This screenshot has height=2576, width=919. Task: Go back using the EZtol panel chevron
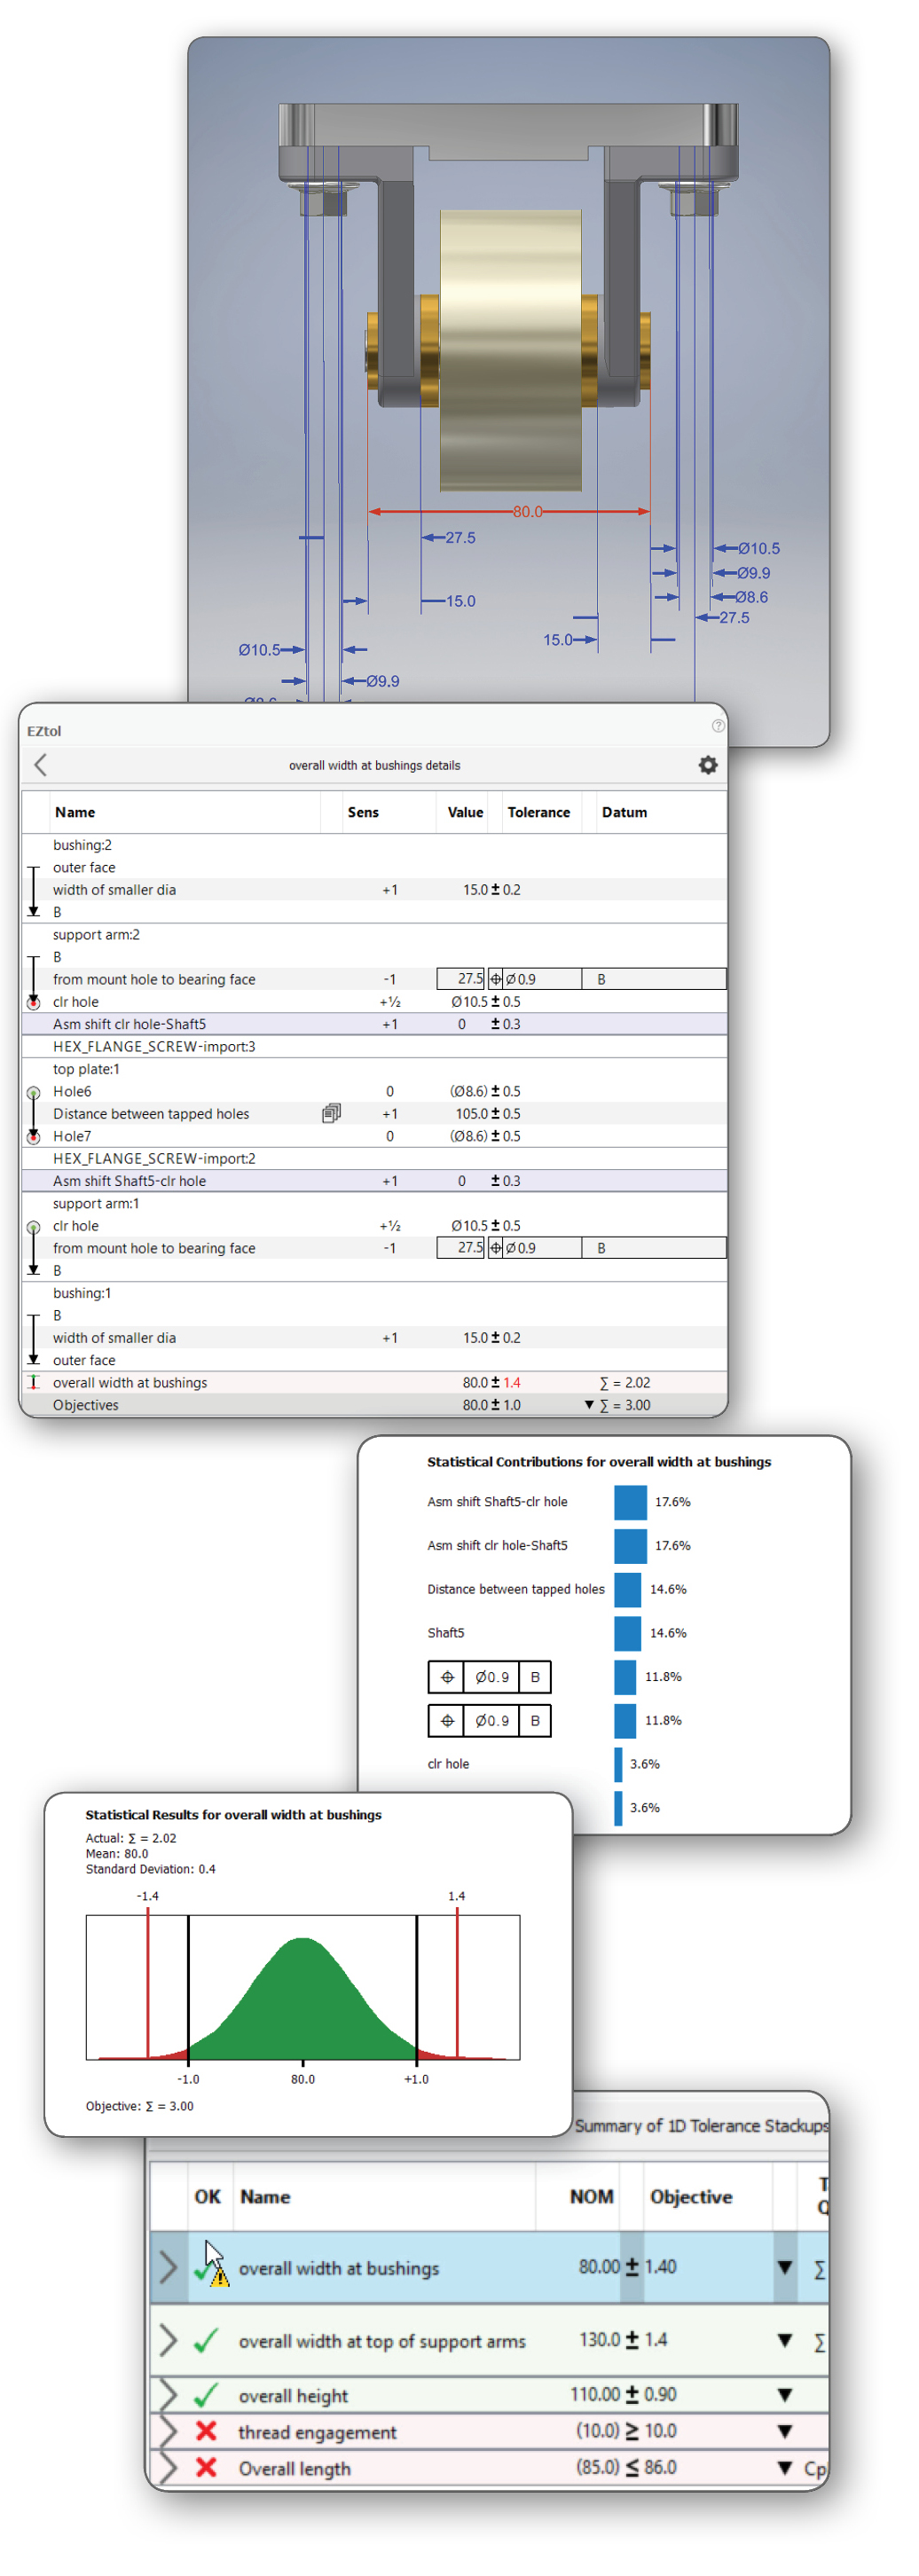click(41, 765)
